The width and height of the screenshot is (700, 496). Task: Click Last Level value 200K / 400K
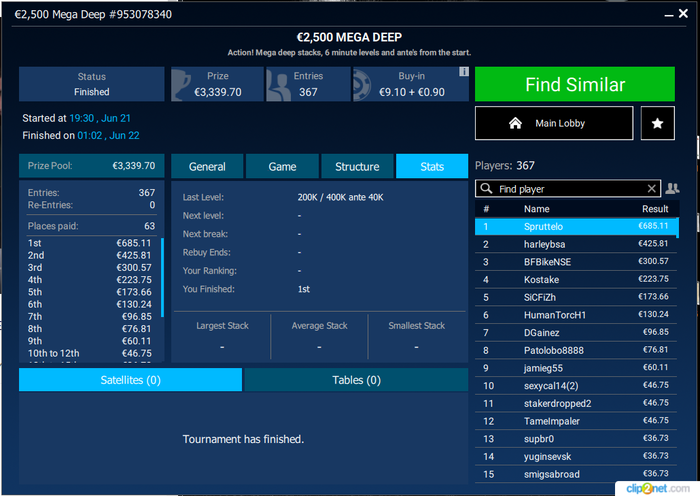[341, 197]
